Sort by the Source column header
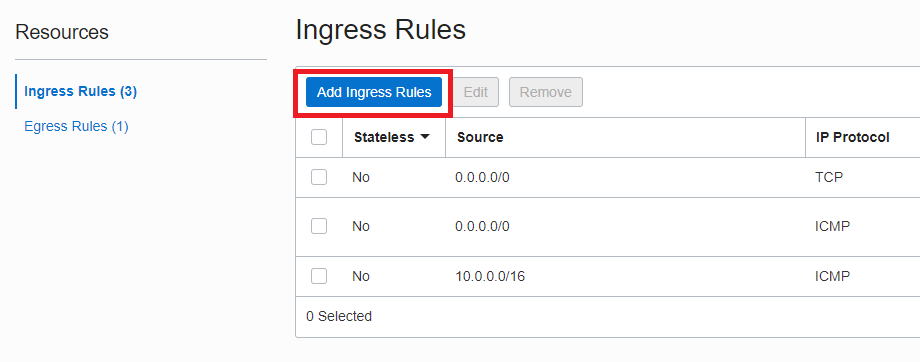920x362 pixels. pos(480,137)
